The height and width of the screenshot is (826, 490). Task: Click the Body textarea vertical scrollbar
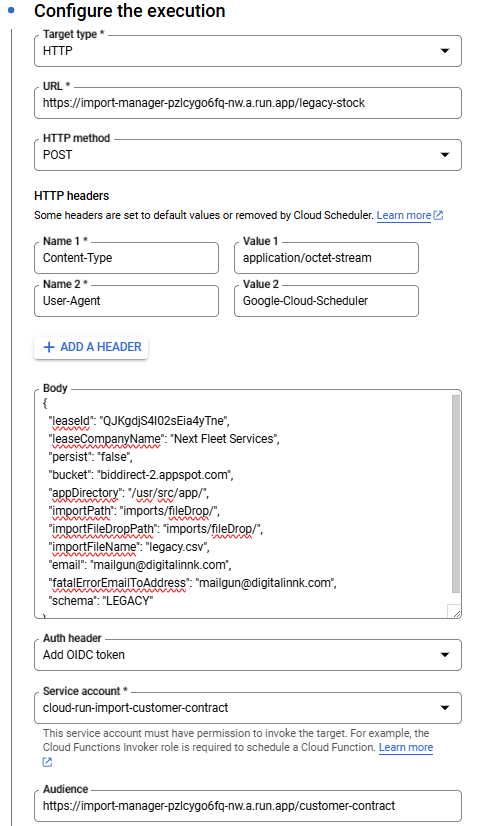456,494
